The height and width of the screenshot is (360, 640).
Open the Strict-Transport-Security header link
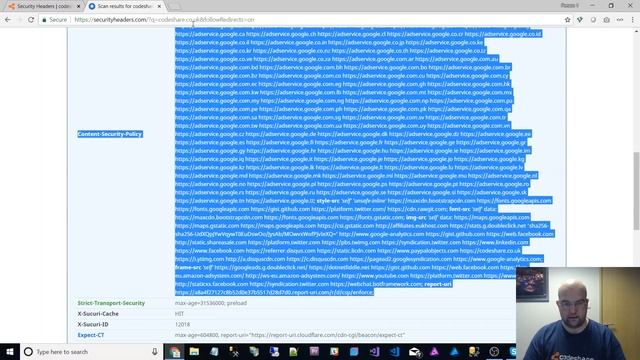111,303
